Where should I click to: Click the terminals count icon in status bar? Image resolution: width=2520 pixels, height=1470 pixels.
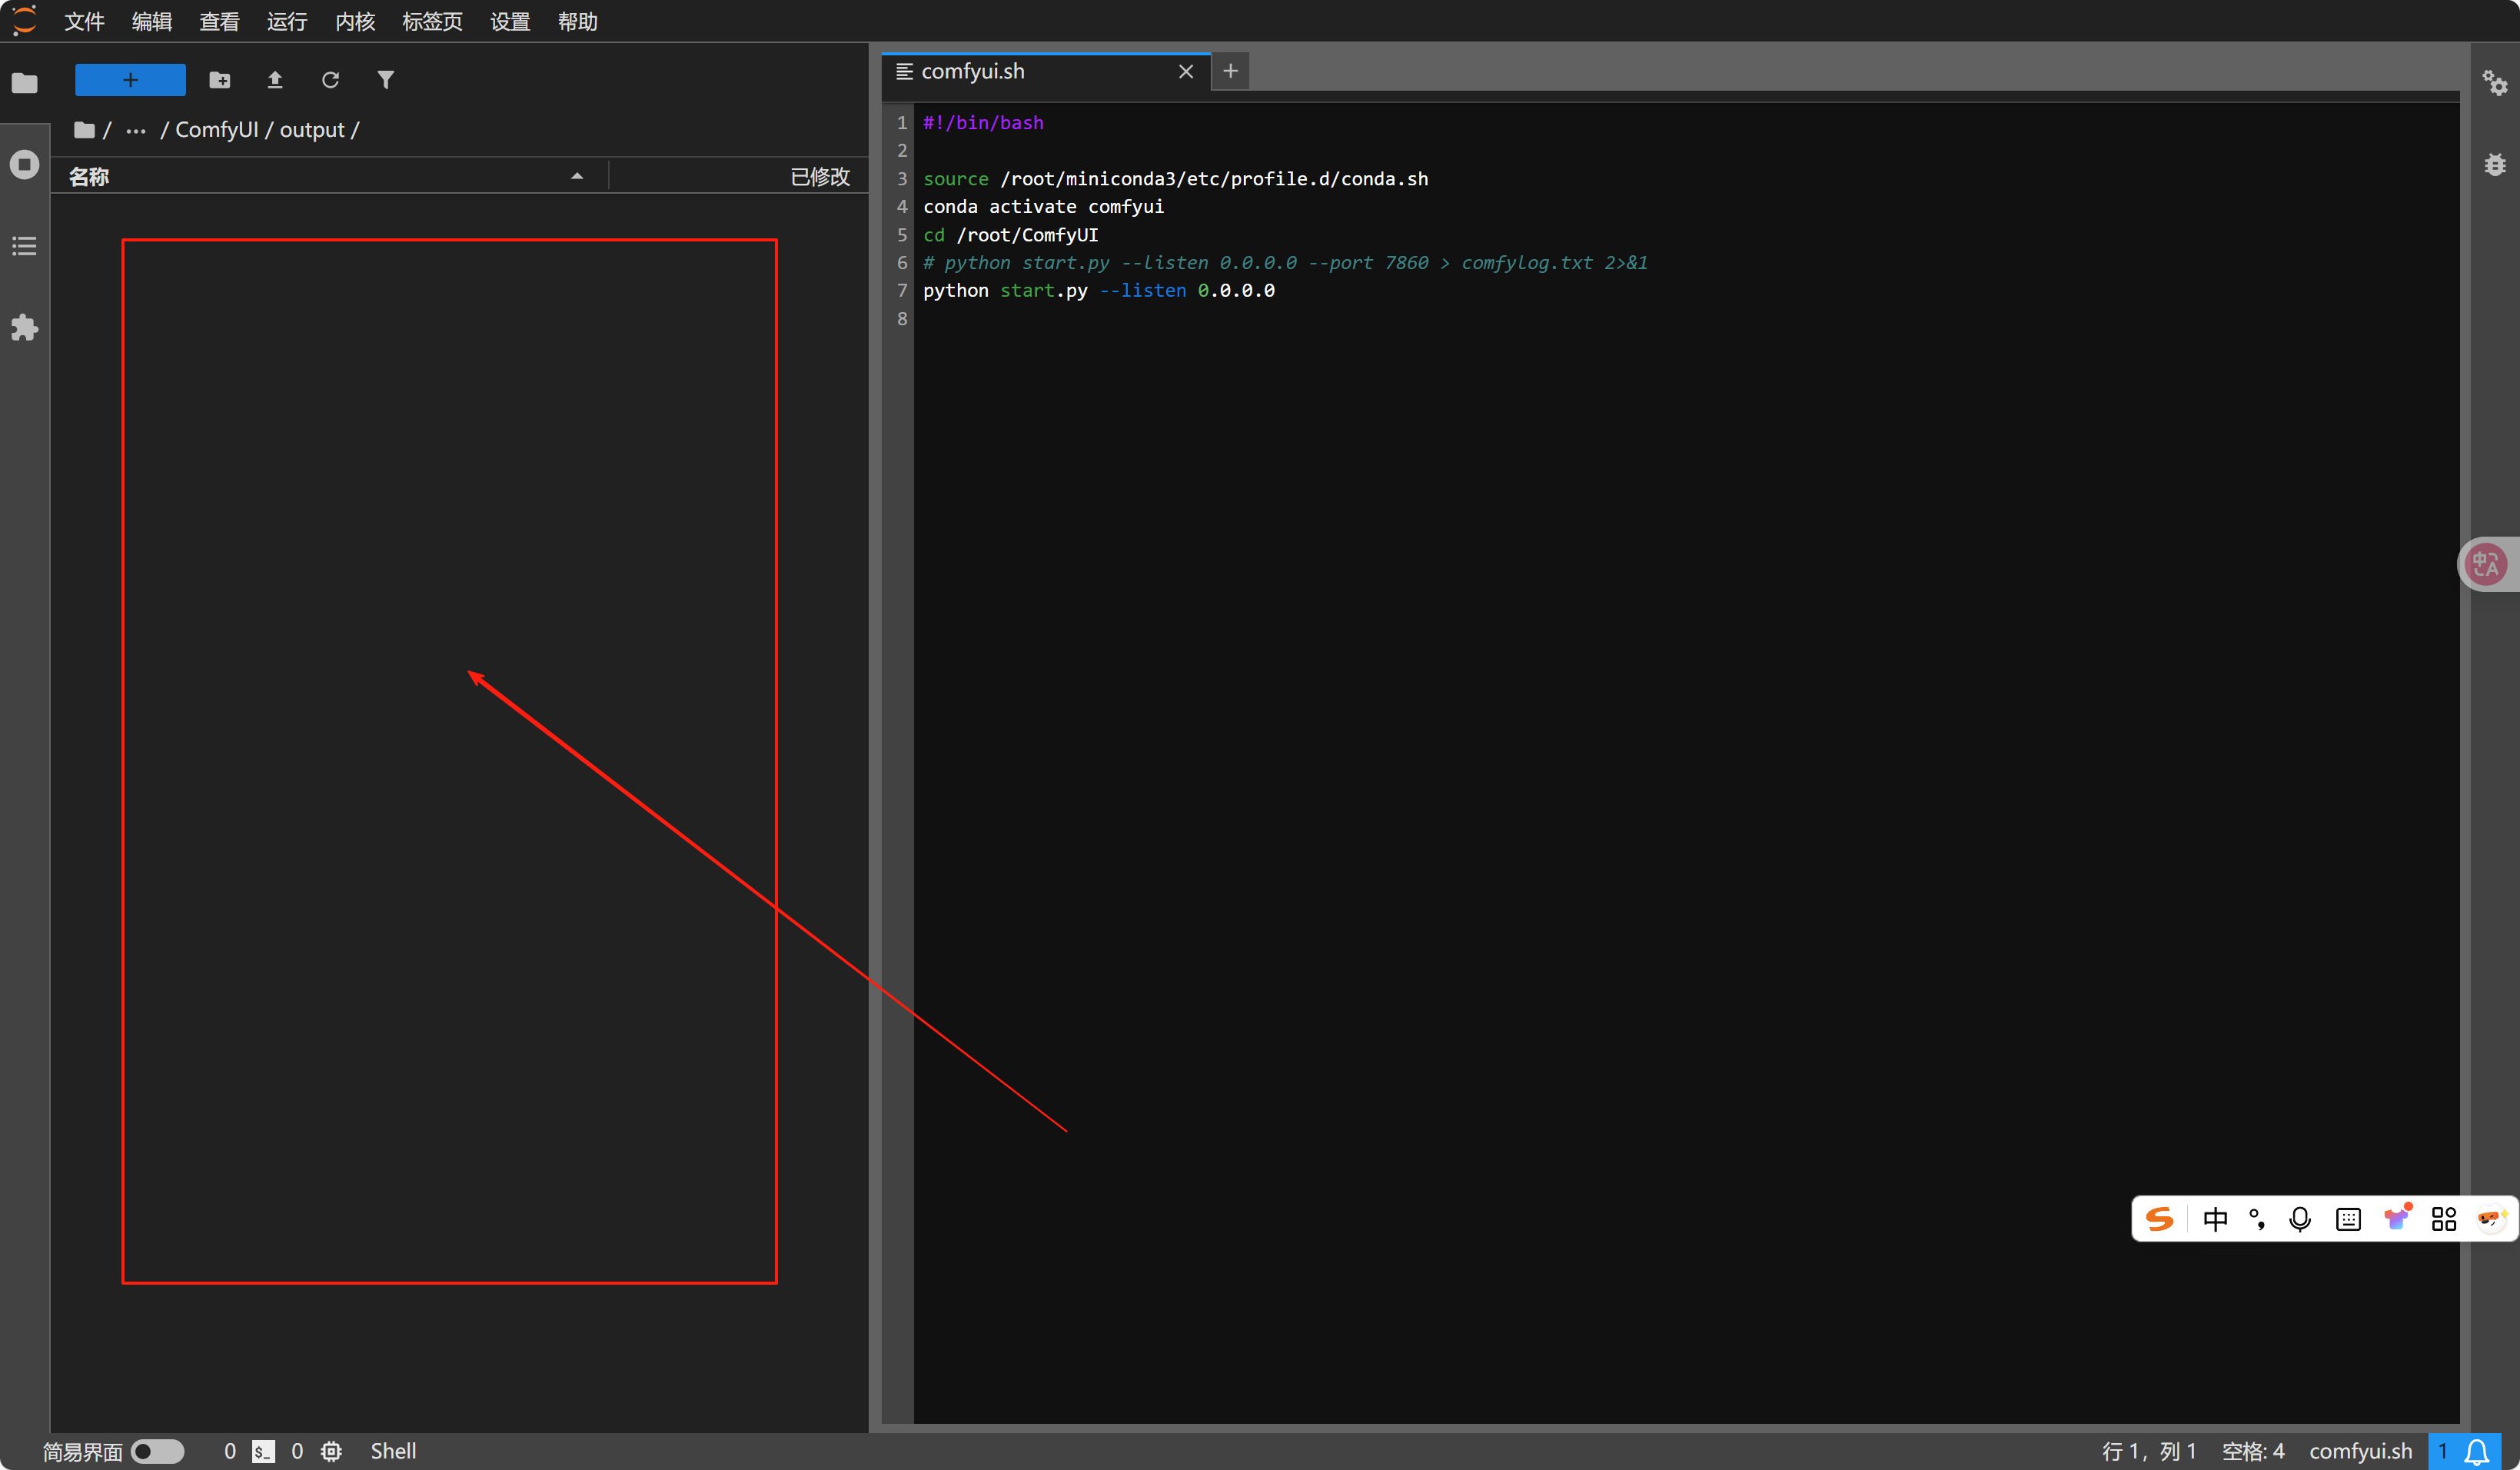click(263, 1451)
